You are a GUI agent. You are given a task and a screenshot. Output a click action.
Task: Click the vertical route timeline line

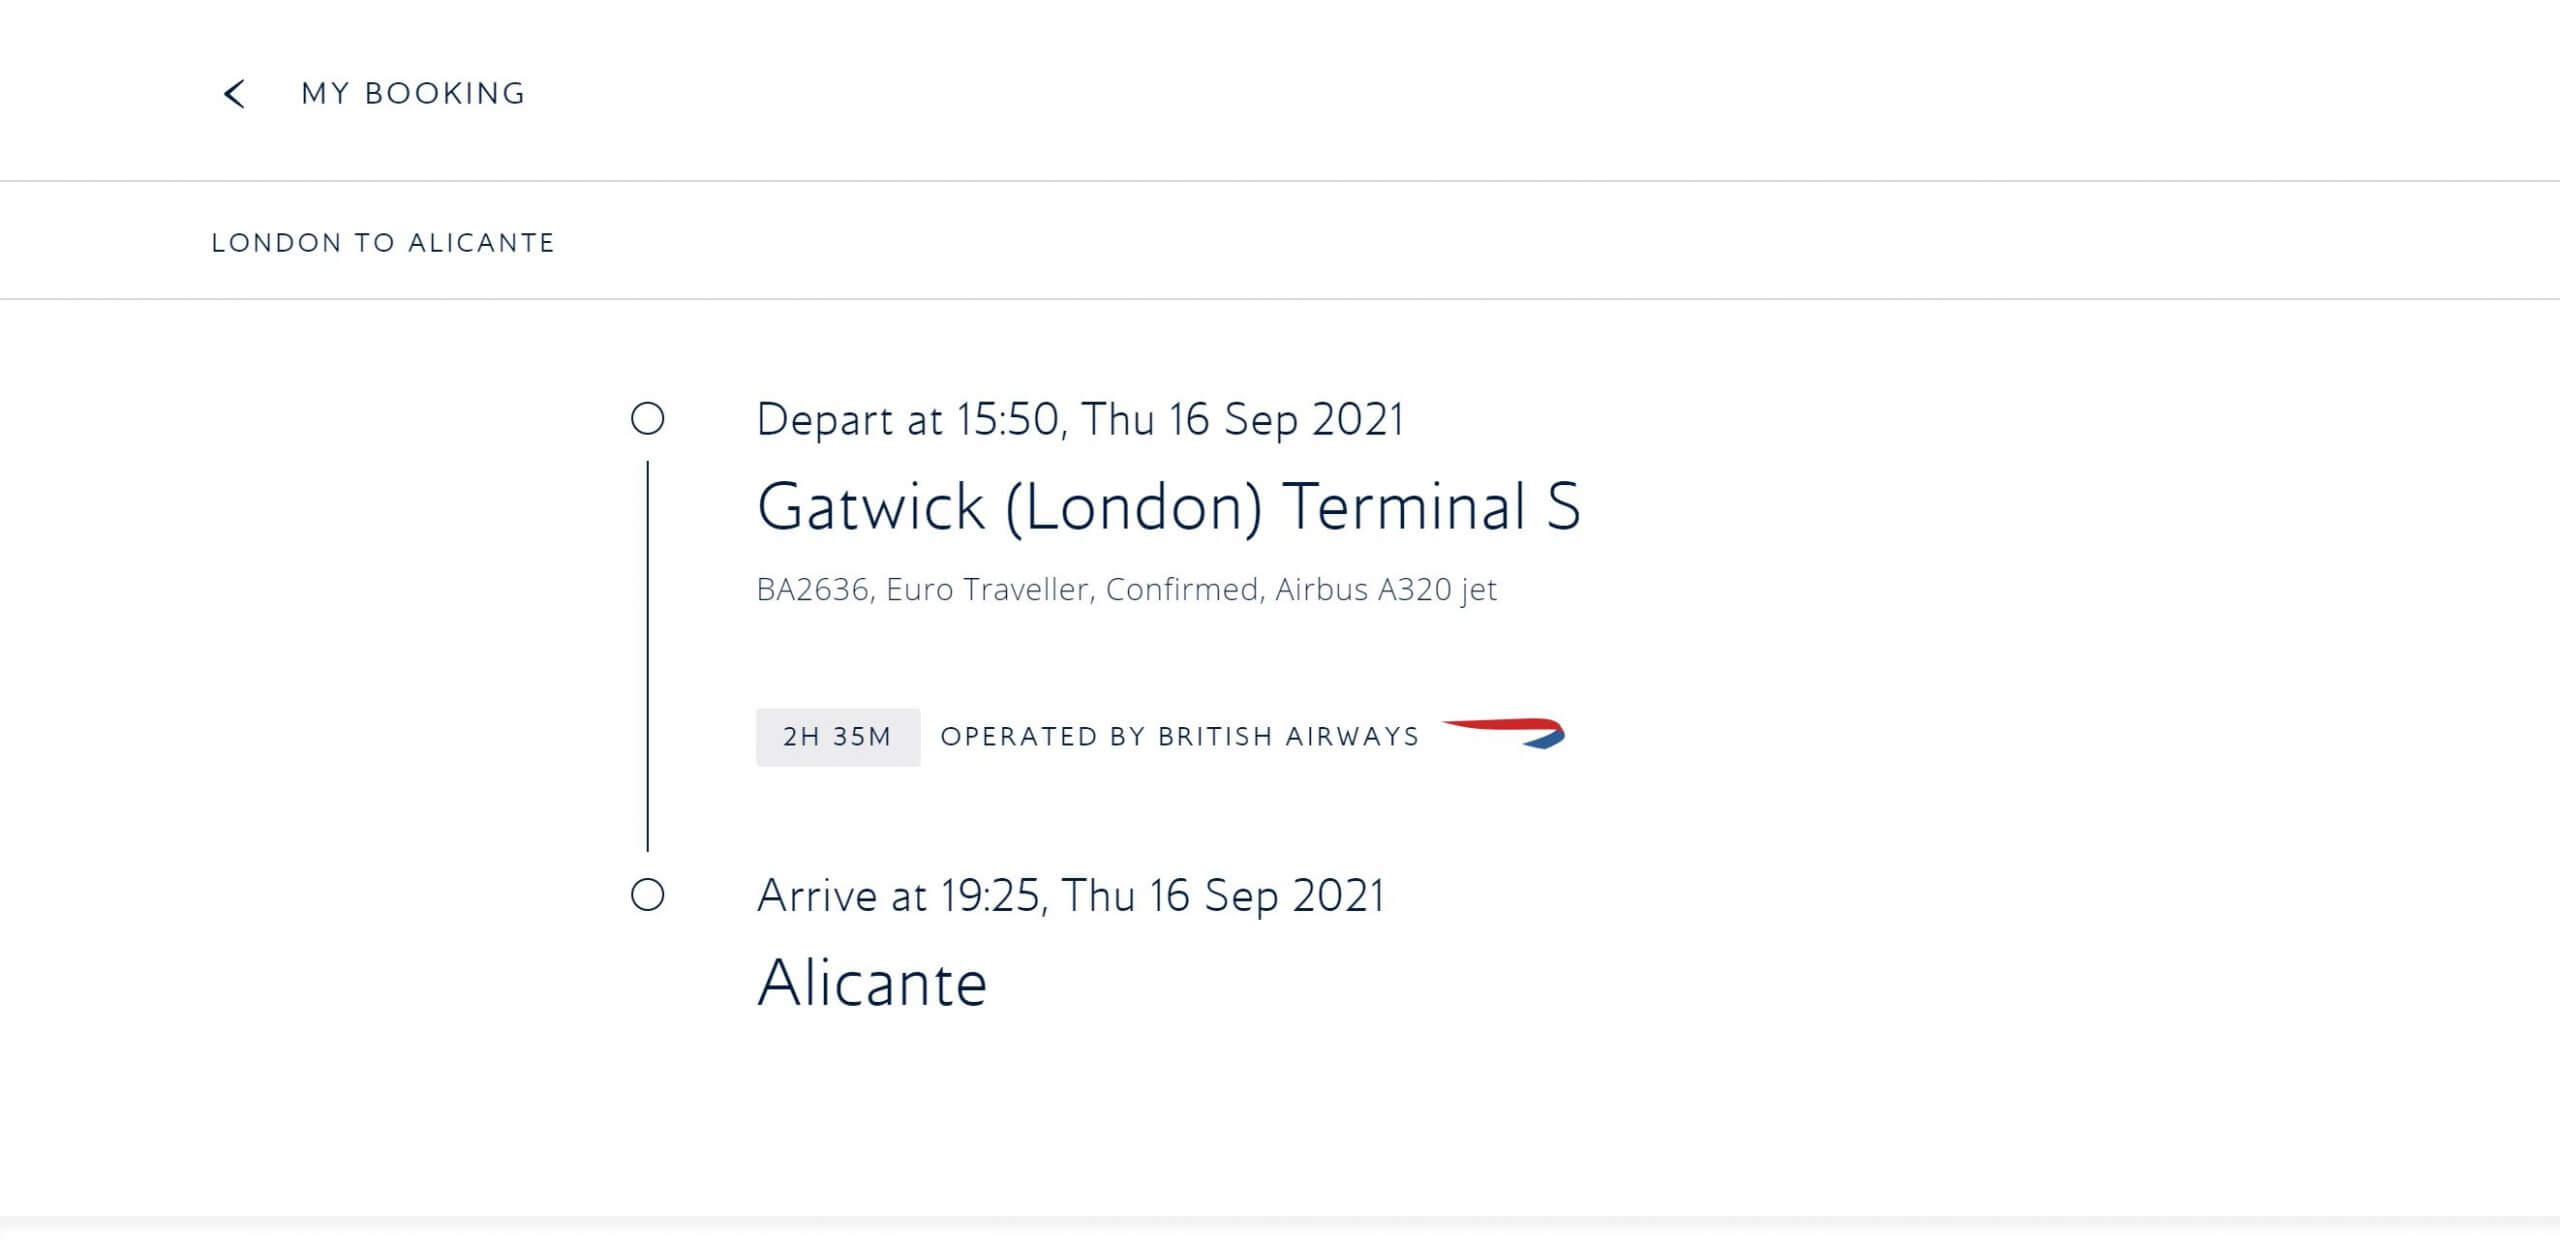pyautogui.click(x=648, y=656)
